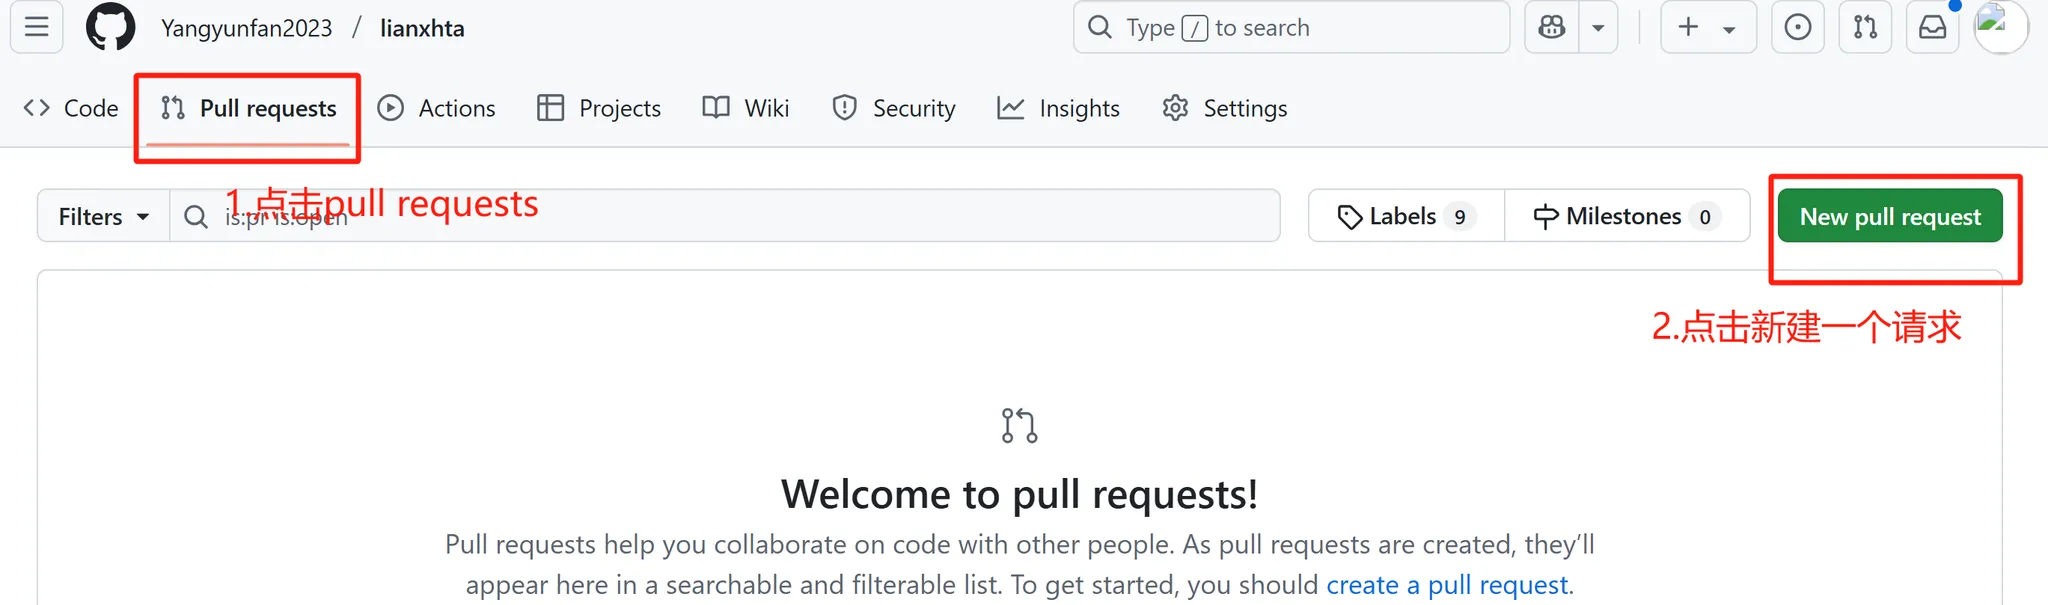Open the Insights tab
The width and height of the screenshot is (2048, 605).
click(1059, 108)
